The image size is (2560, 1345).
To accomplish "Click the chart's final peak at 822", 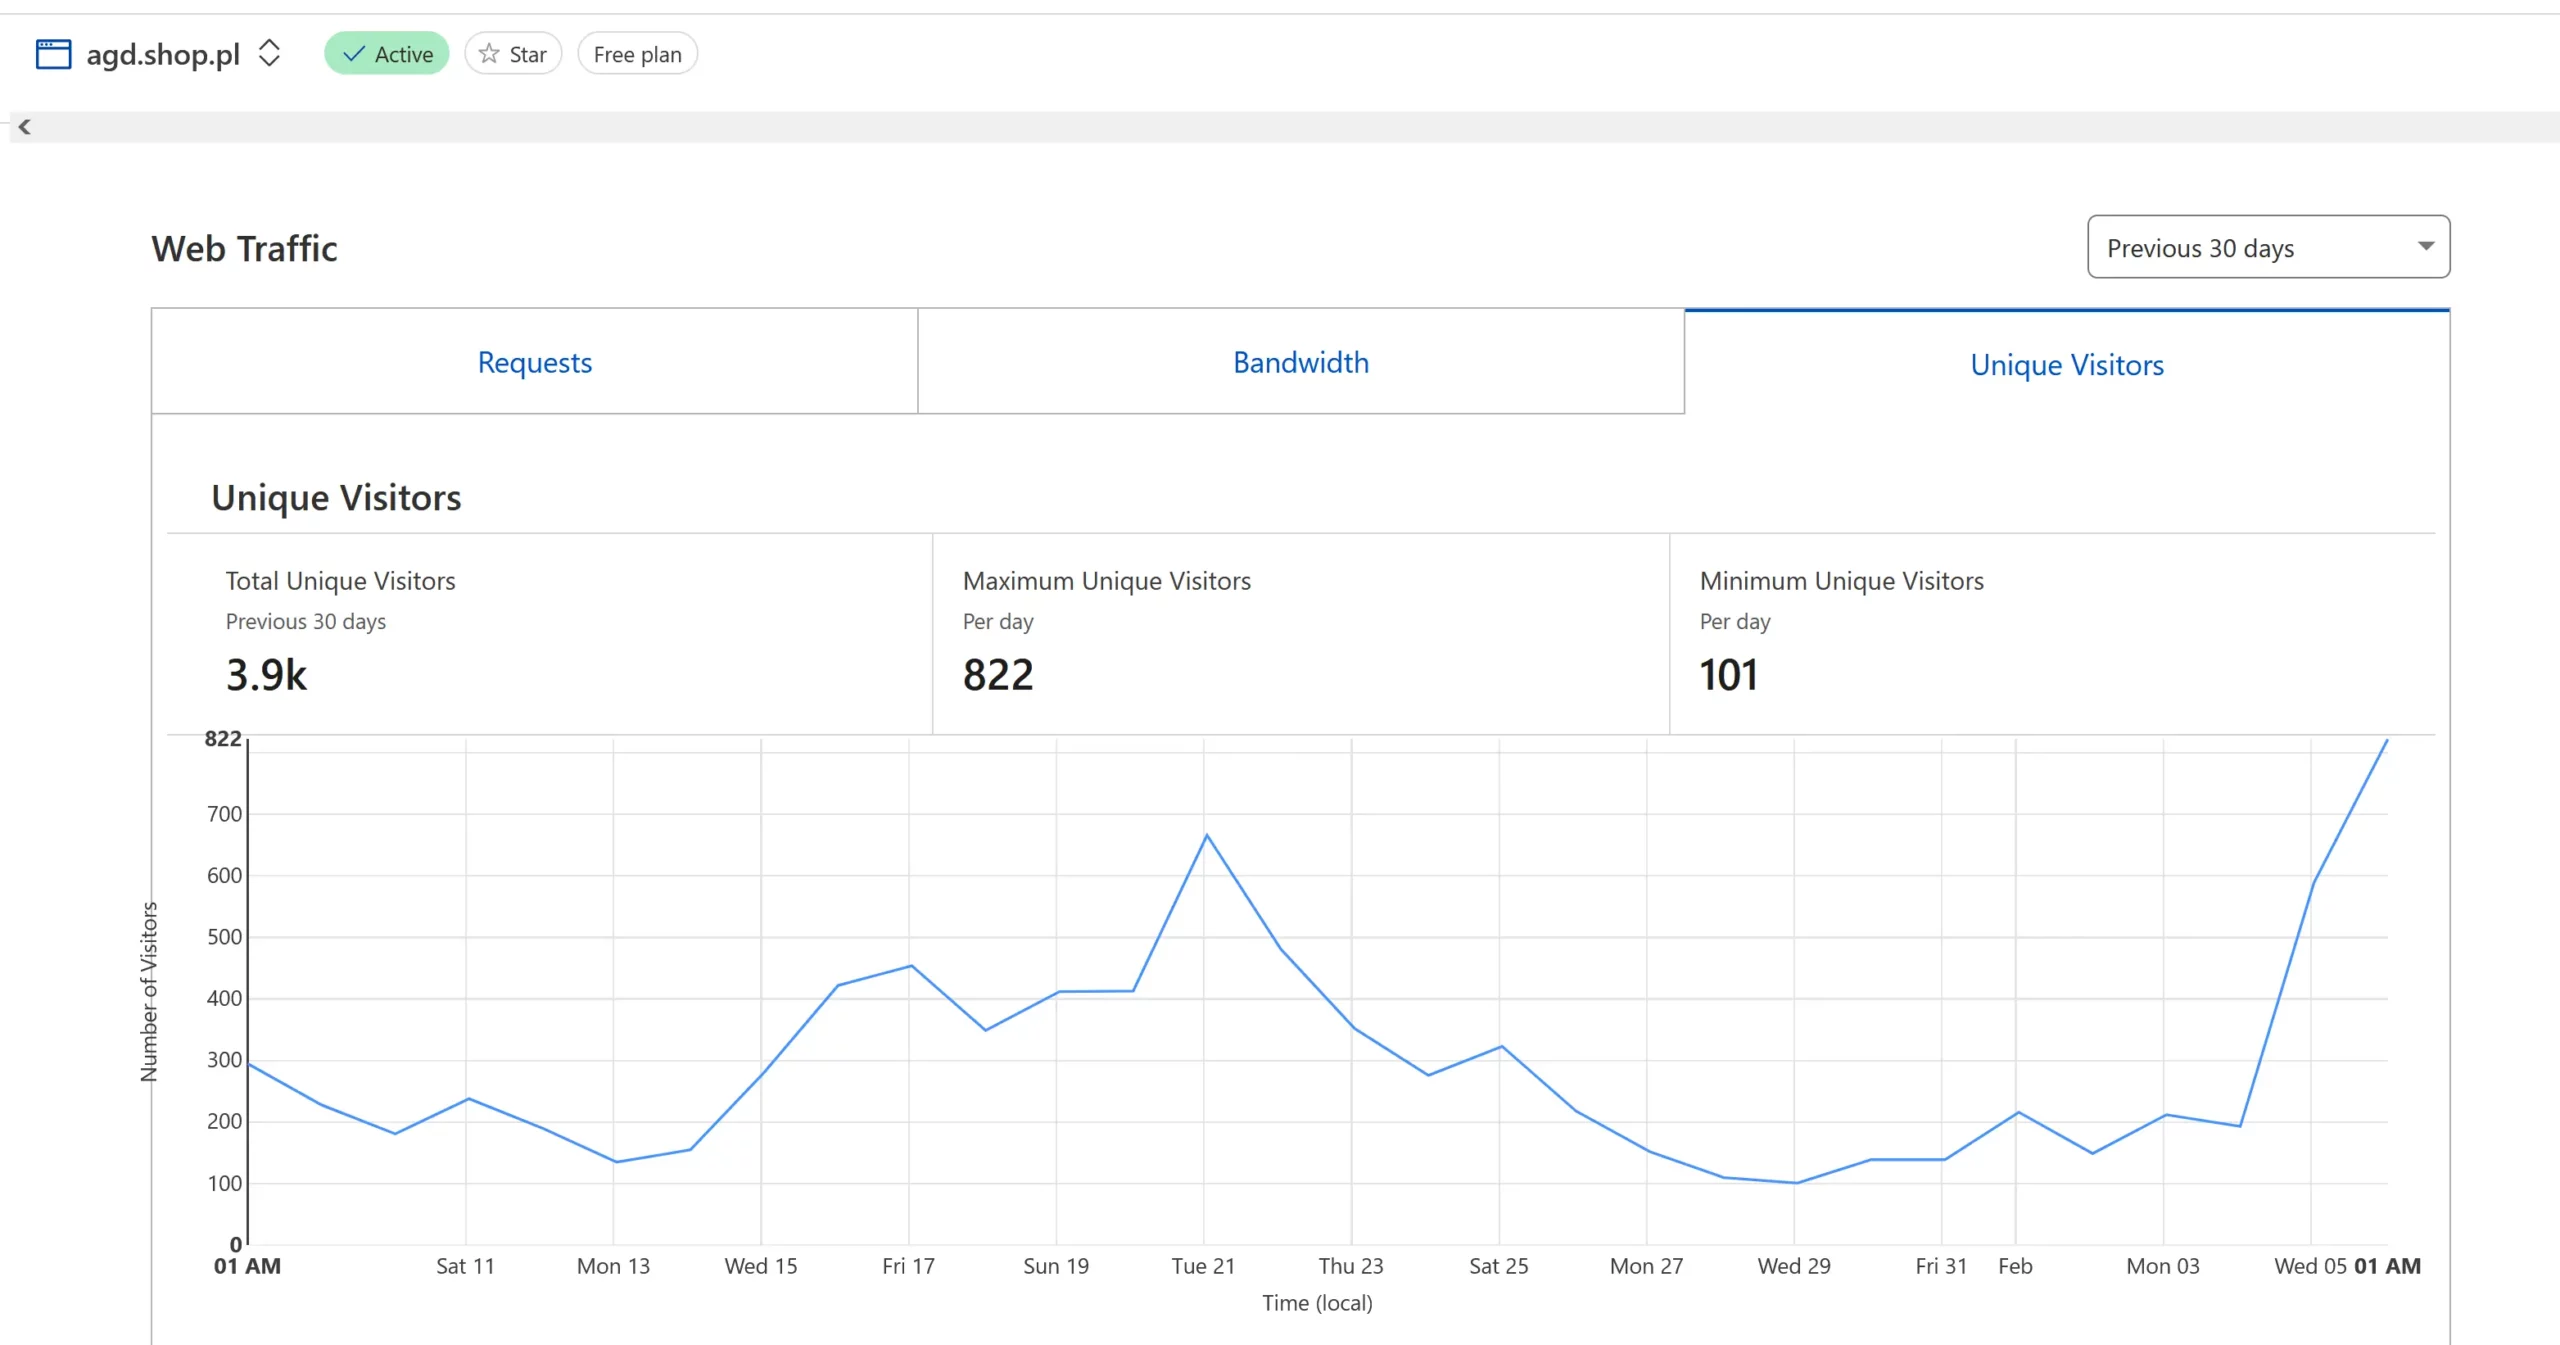I will pyautogui.click(x=2386, y=741).
